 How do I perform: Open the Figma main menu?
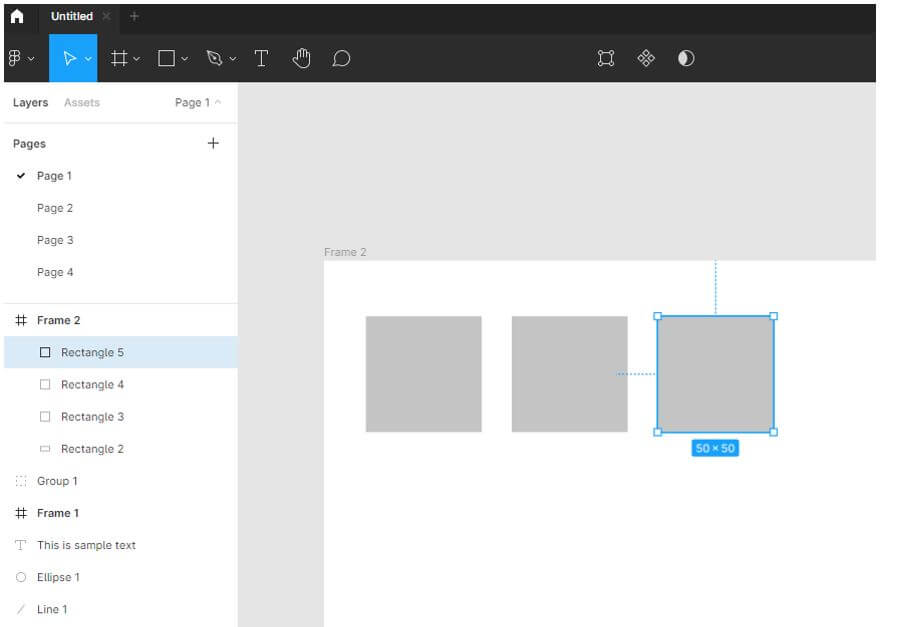point(15,58)
